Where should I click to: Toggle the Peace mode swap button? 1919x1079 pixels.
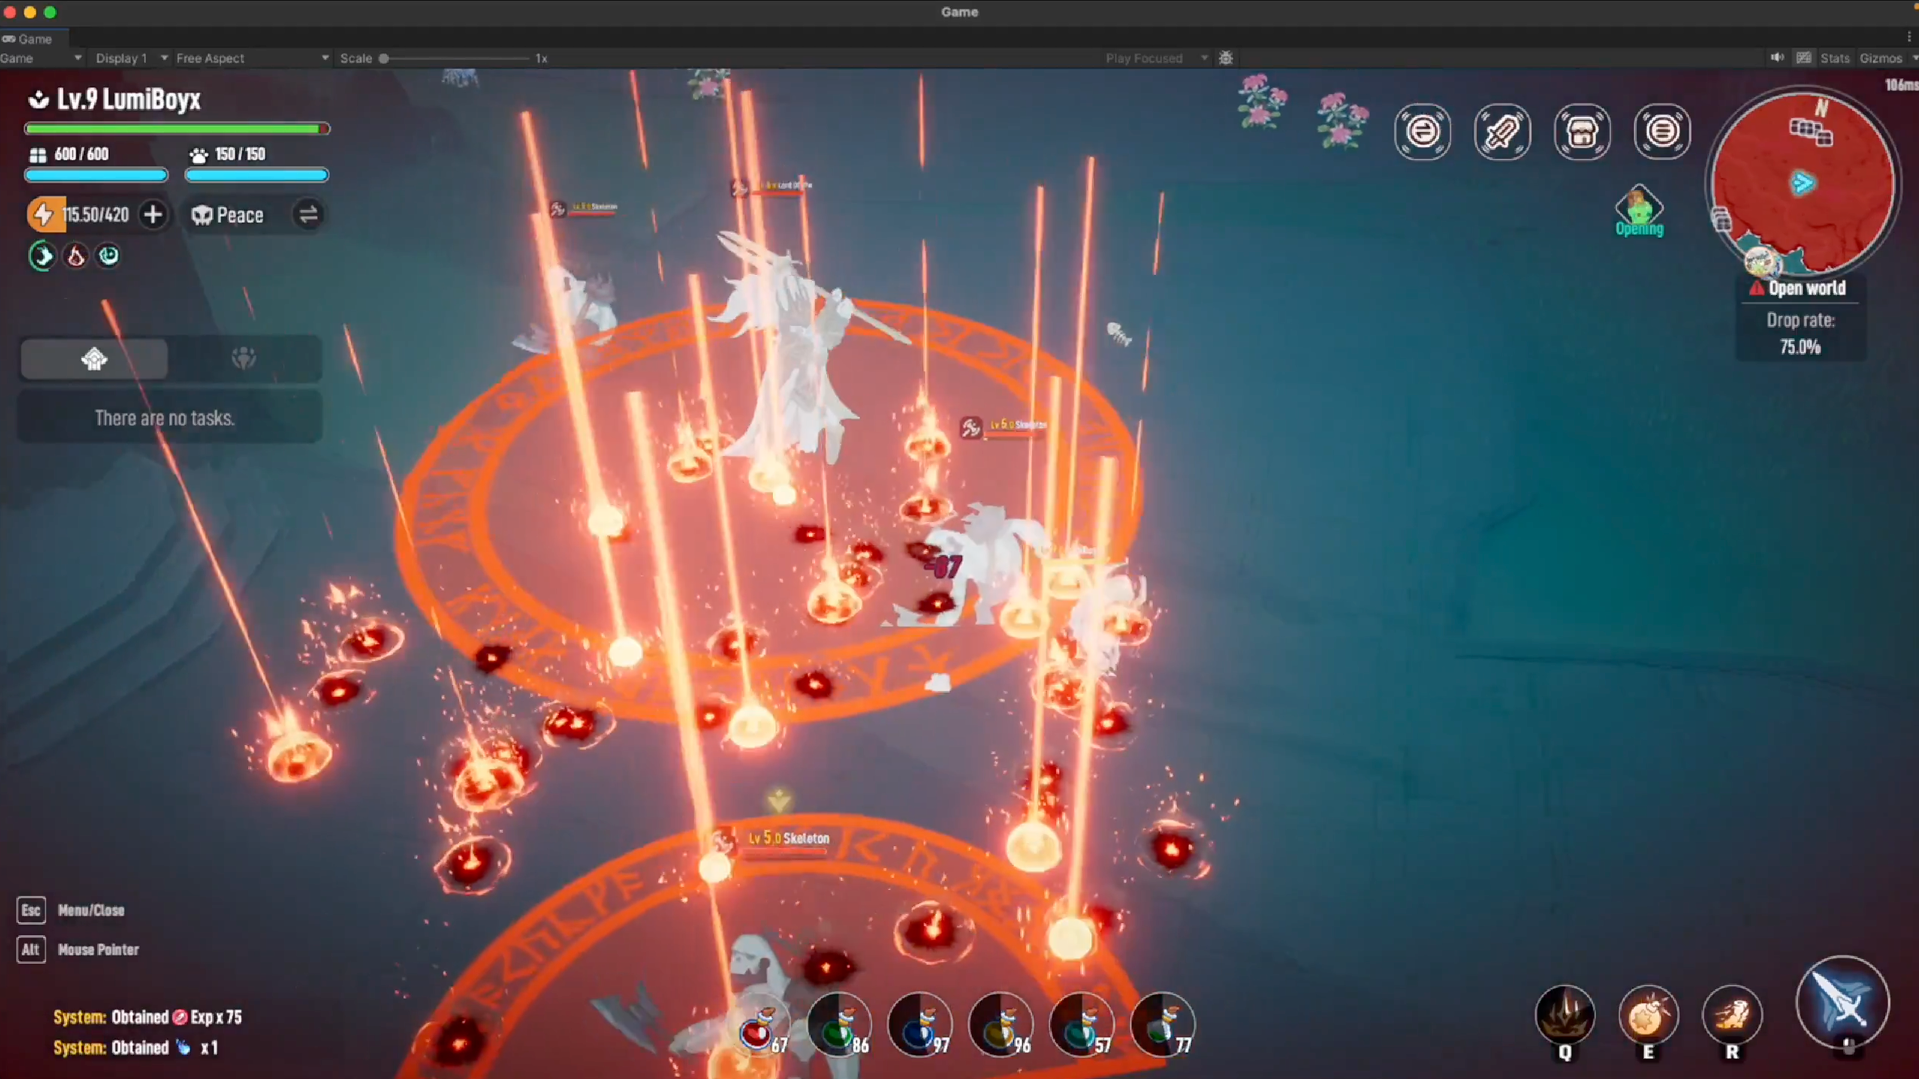308,215
